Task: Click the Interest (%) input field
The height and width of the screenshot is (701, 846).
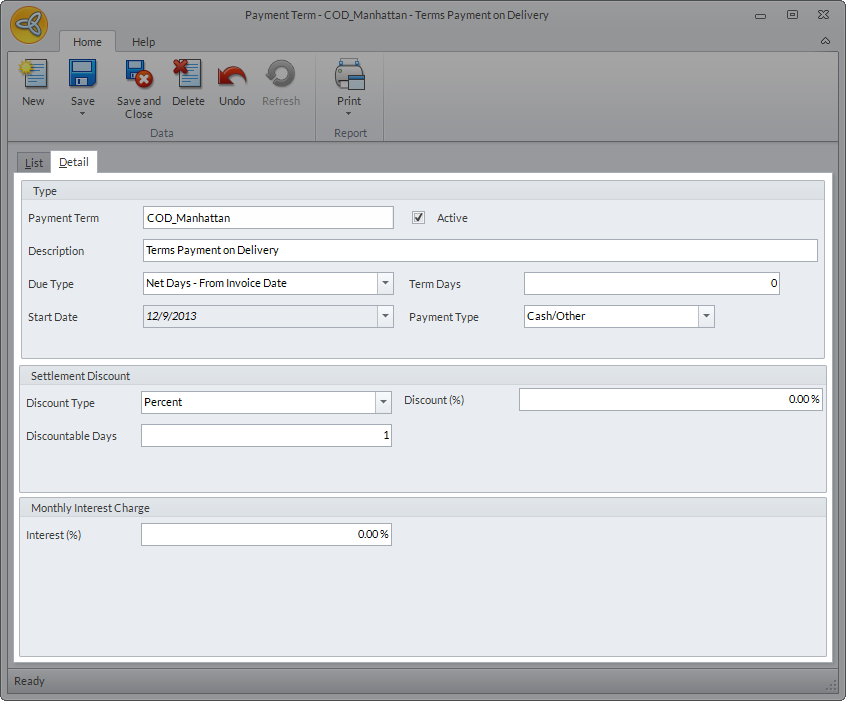Action: click(x=266, y=535)
